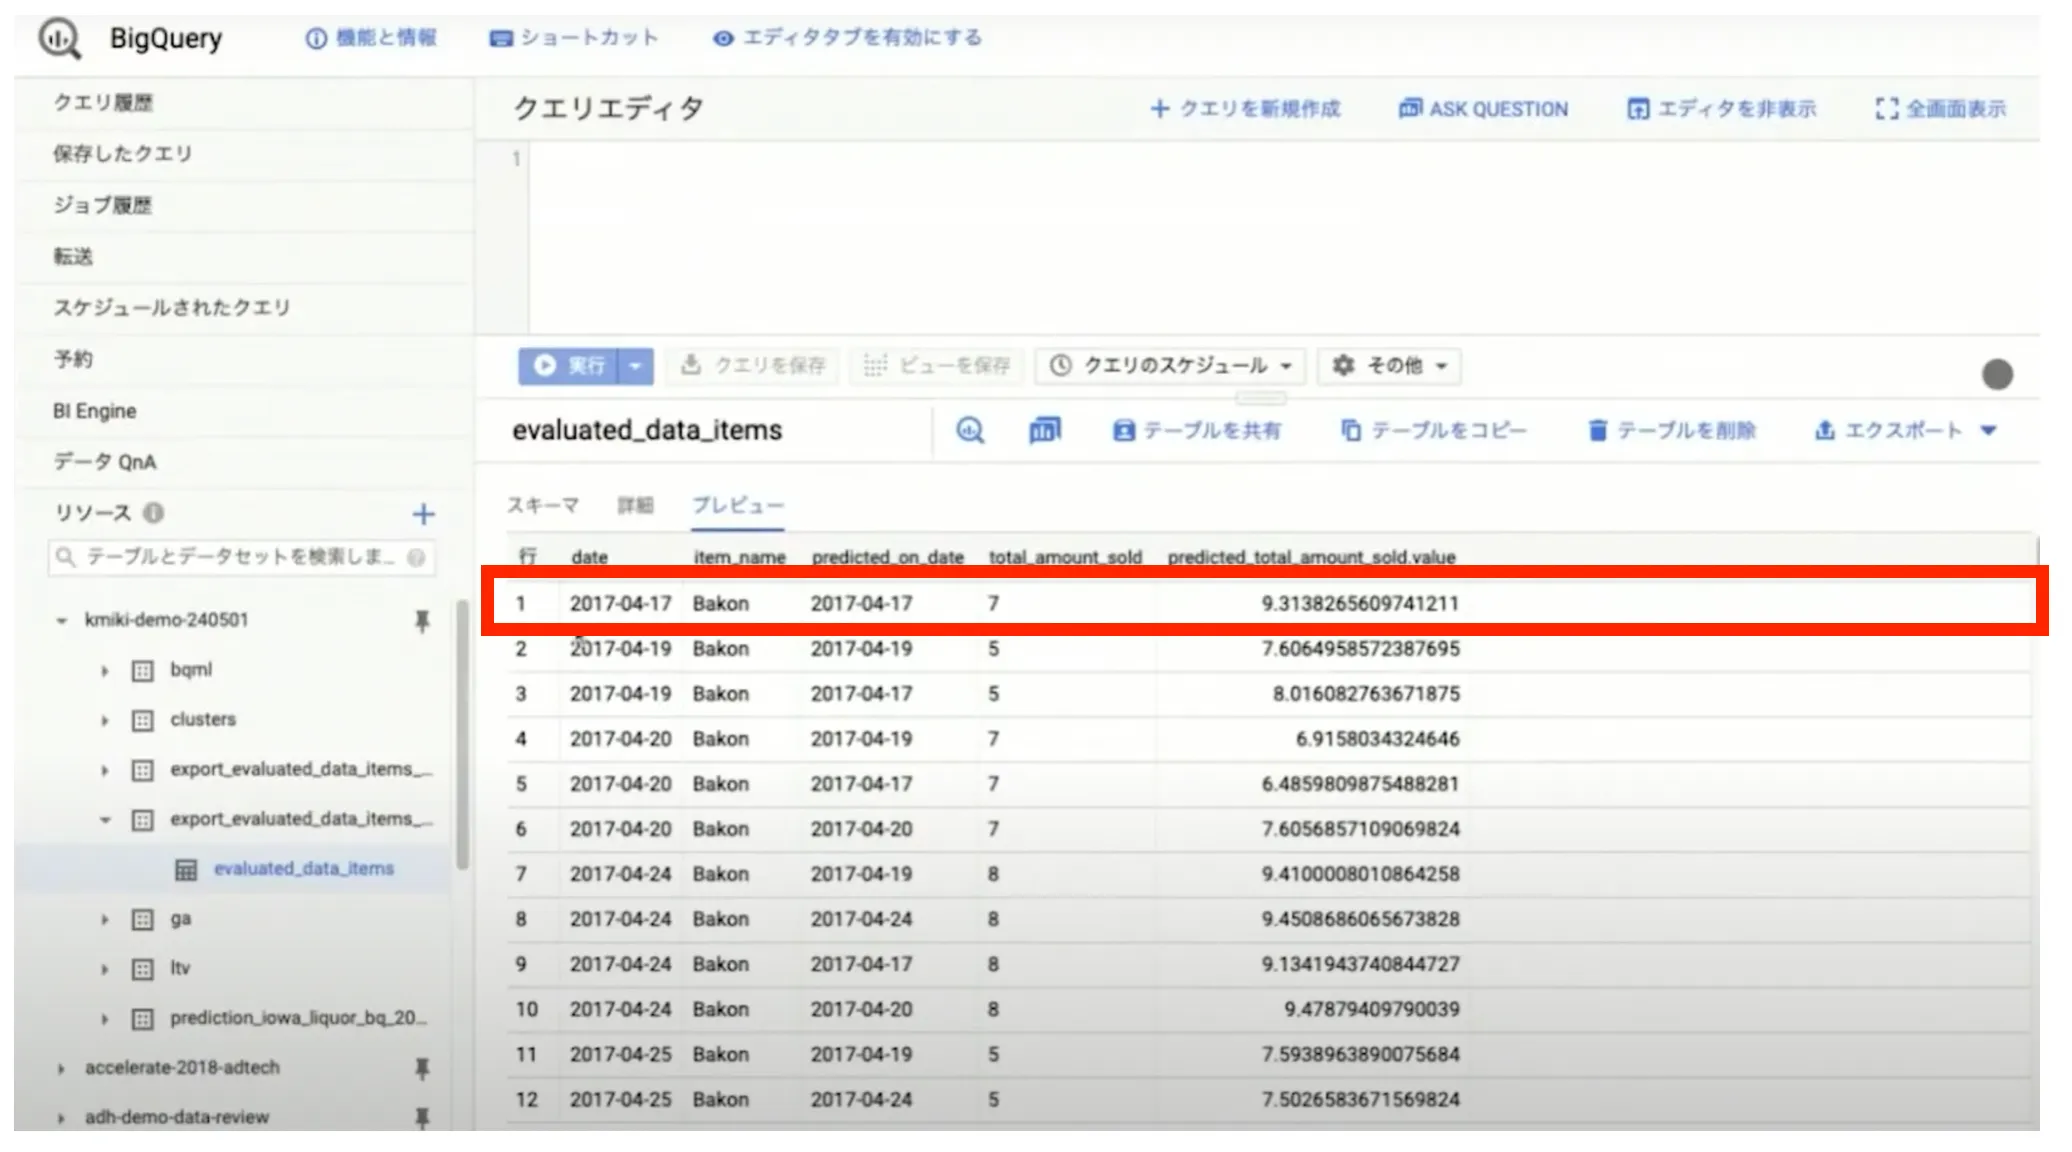Image resolution: width=2072 pixels, height=1152 pixels.
Task: Switch to the スキーマ tab
Action: pyautogui.click(x=543, y=505)
